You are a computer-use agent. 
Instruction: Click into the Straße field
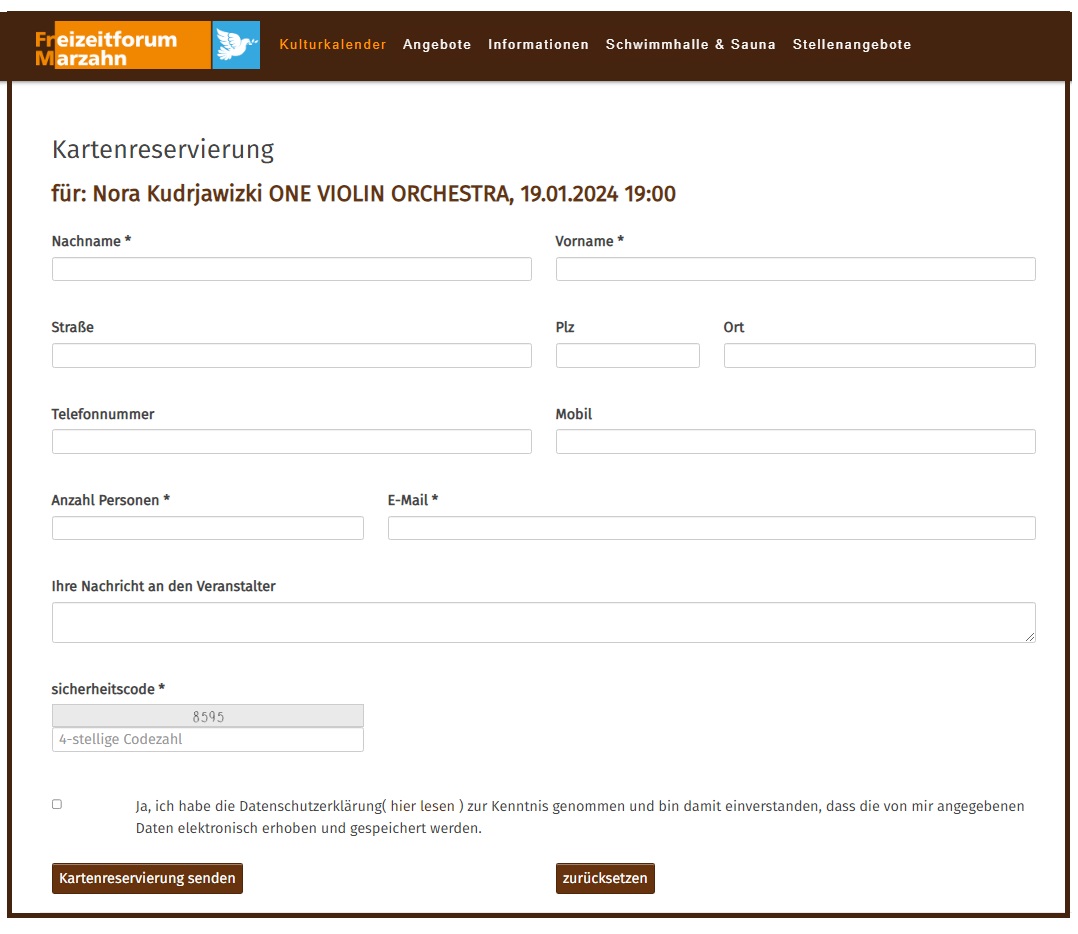pyautogui.click(x=292, y=356)
